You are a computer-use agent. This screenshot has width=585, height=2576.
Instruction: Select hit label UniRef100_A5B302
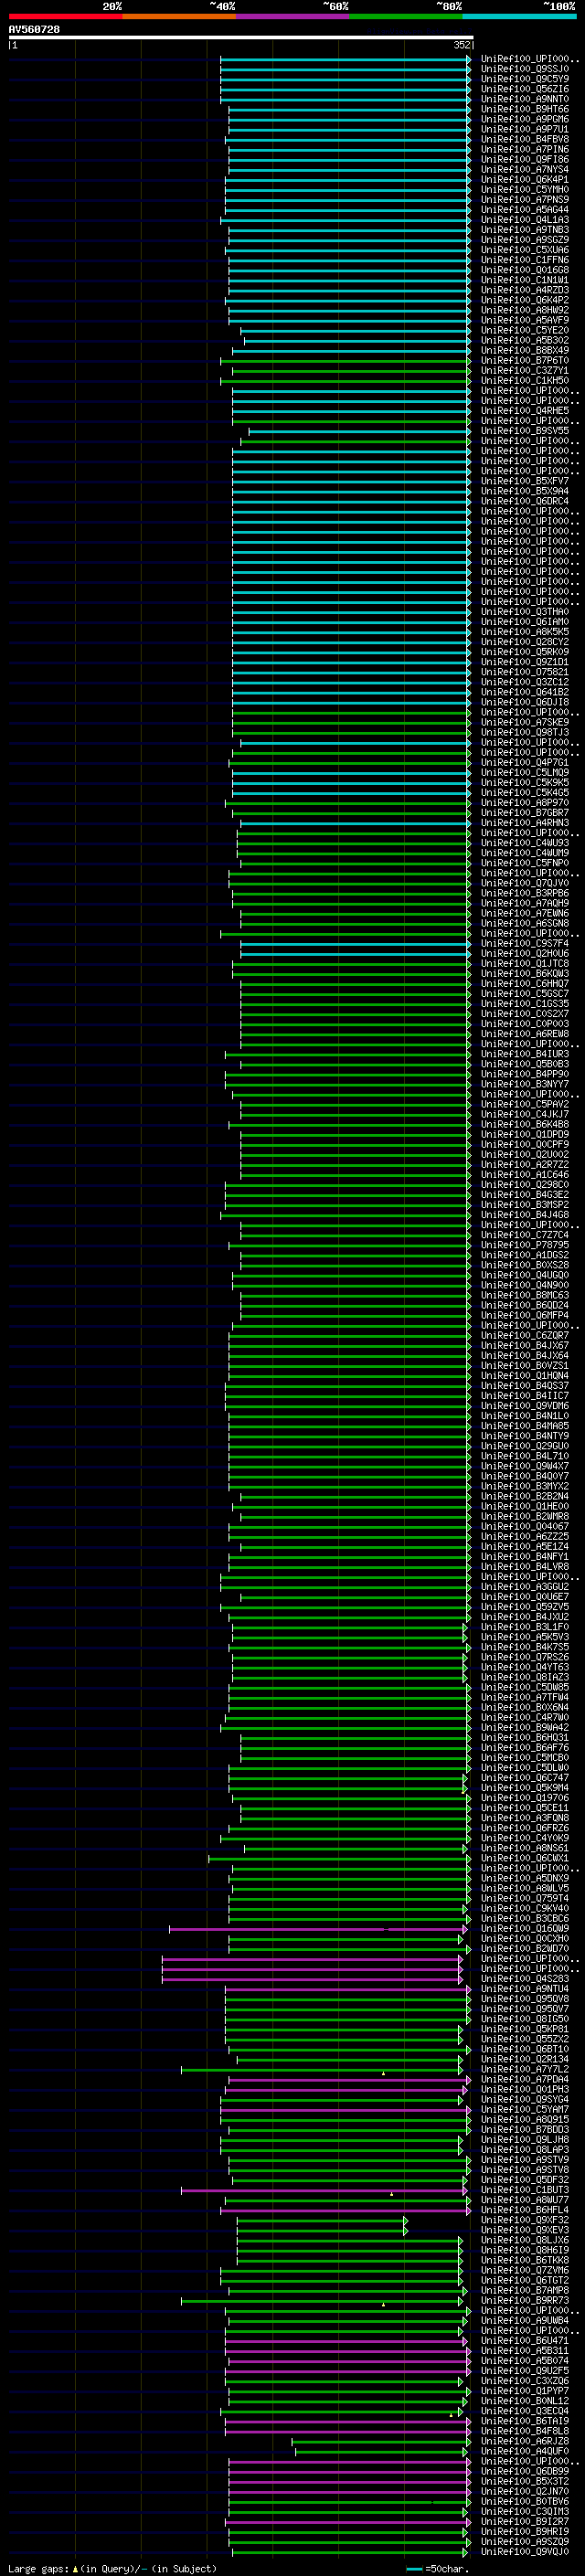(525, 340)
